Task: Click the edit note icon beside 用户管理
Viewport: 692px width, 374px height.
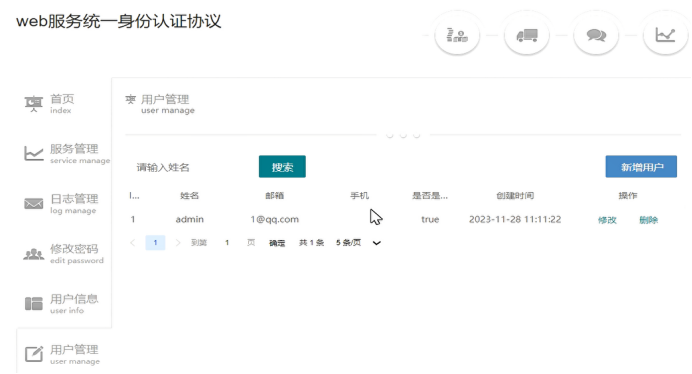Action: tap(34, 354)
